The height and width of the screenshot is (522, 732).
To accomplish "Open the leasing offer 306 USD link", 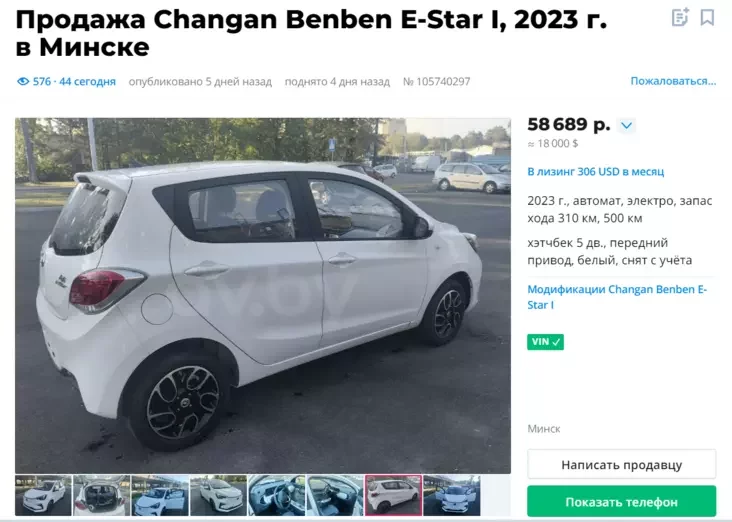I will pyautogui.click(x=596, y=171).
